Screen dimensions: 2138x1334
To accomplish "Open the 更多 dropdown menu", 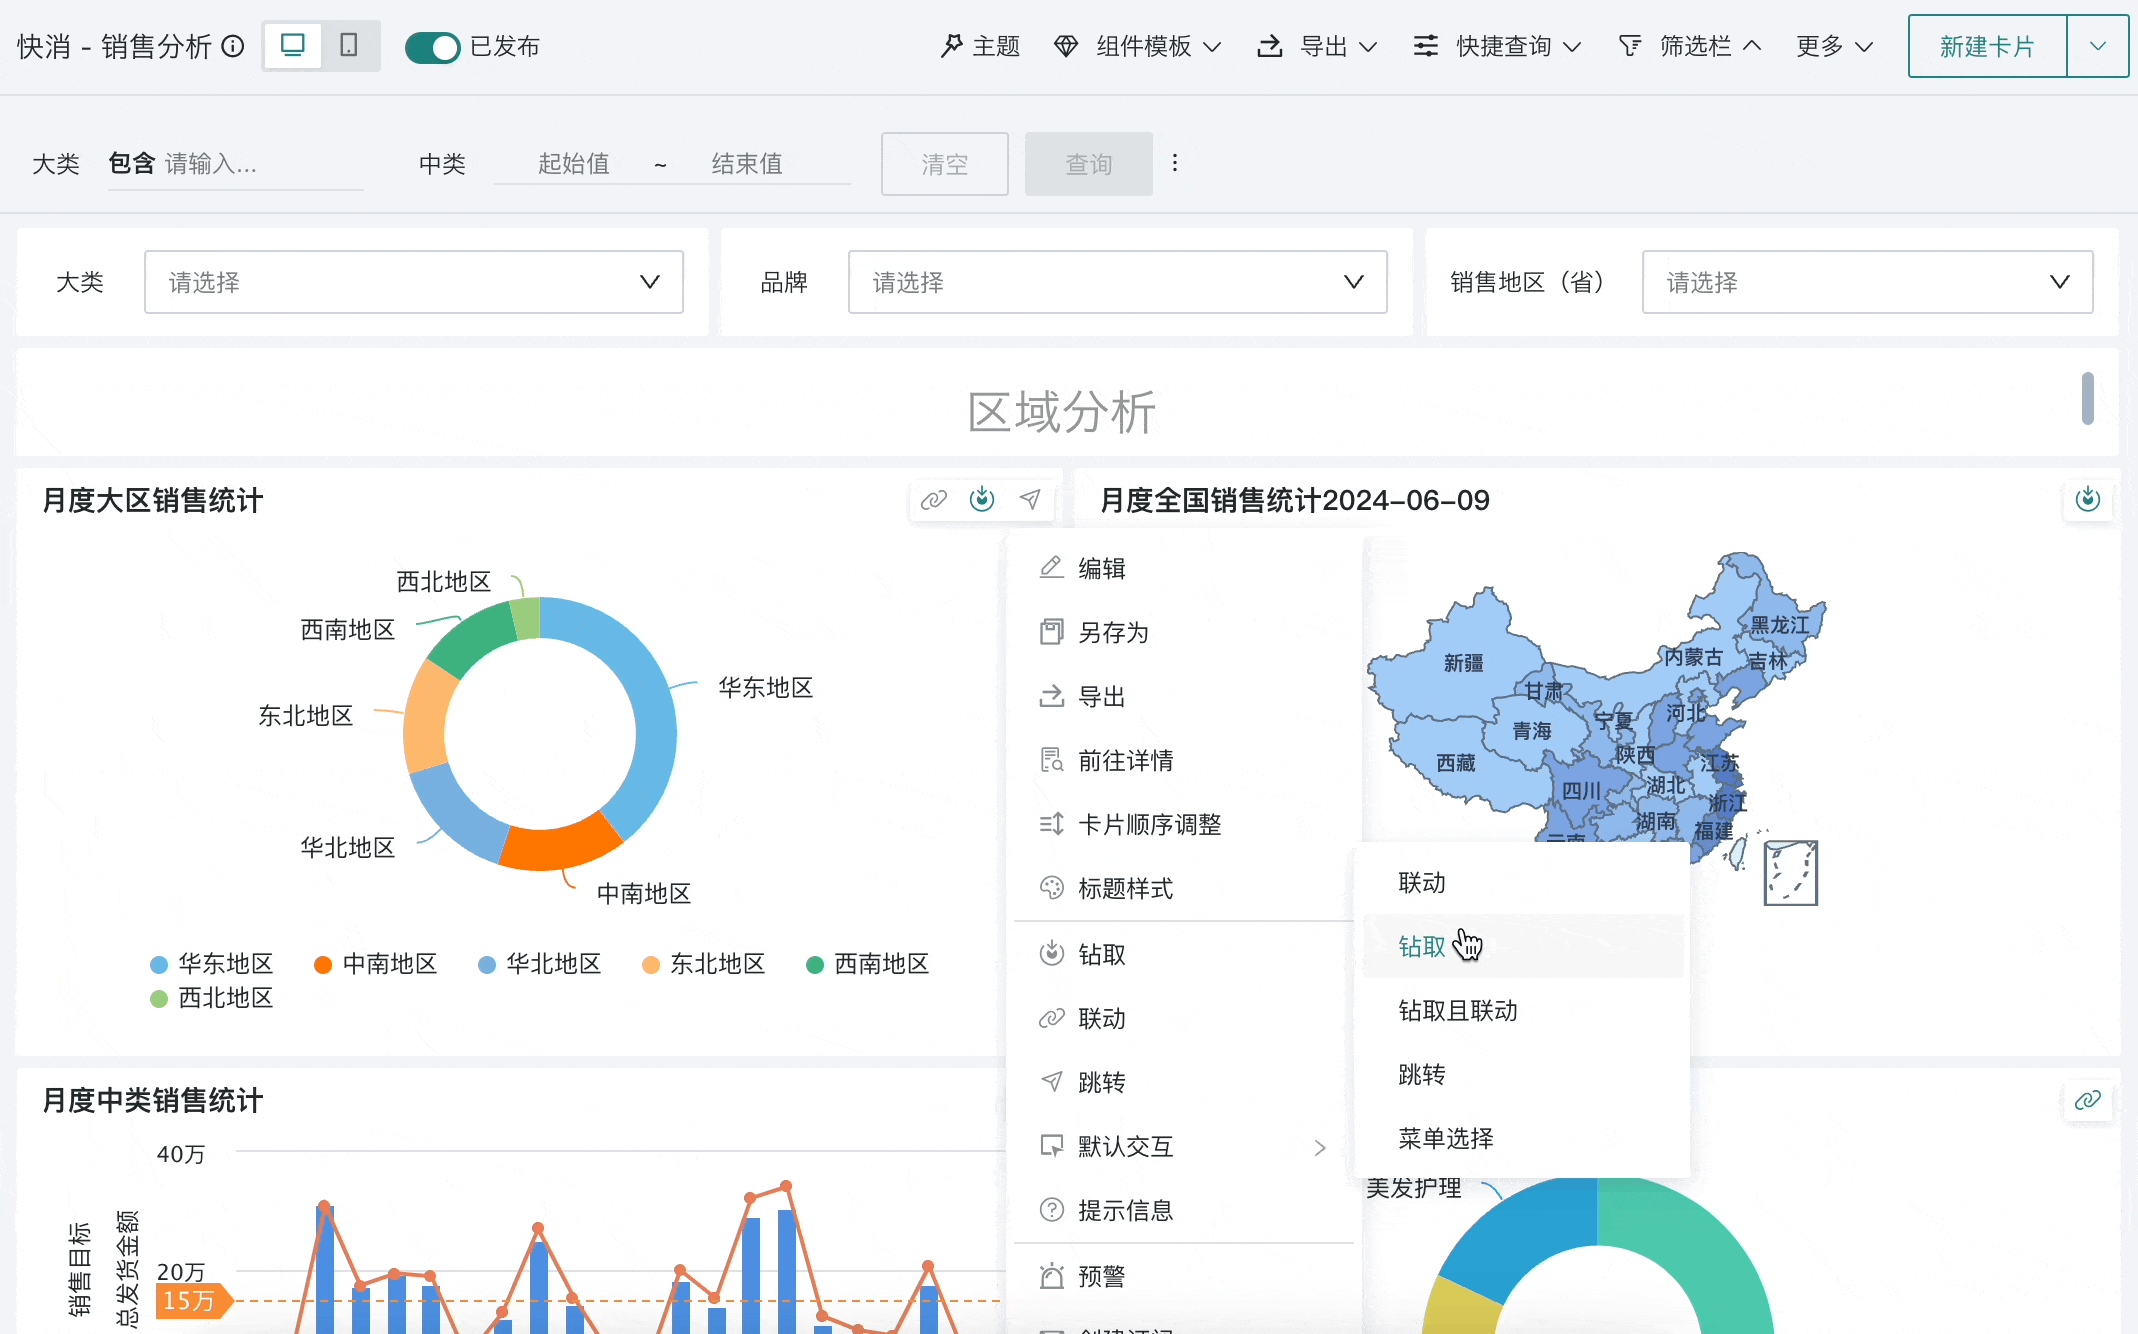I will click(1834, 46).
